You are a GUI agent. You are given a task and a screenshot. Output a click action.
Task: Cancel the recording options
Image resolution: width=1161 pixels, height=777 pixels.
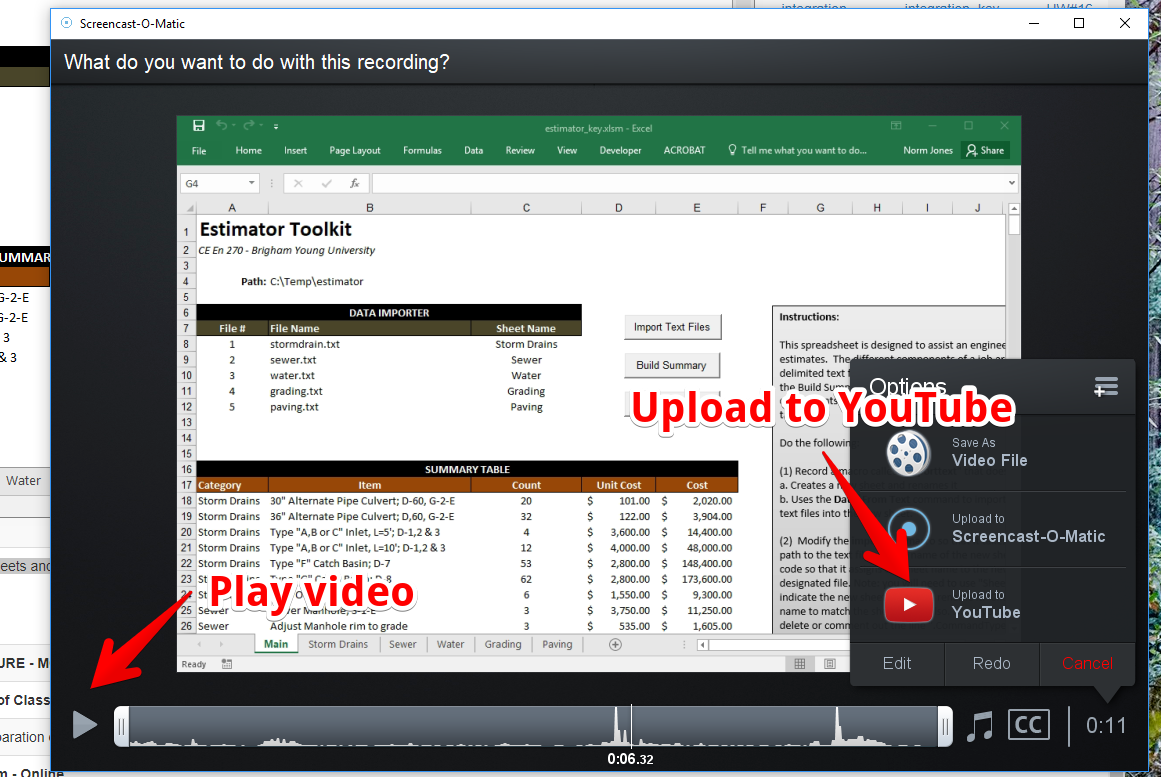click(x=1087, y=664)
